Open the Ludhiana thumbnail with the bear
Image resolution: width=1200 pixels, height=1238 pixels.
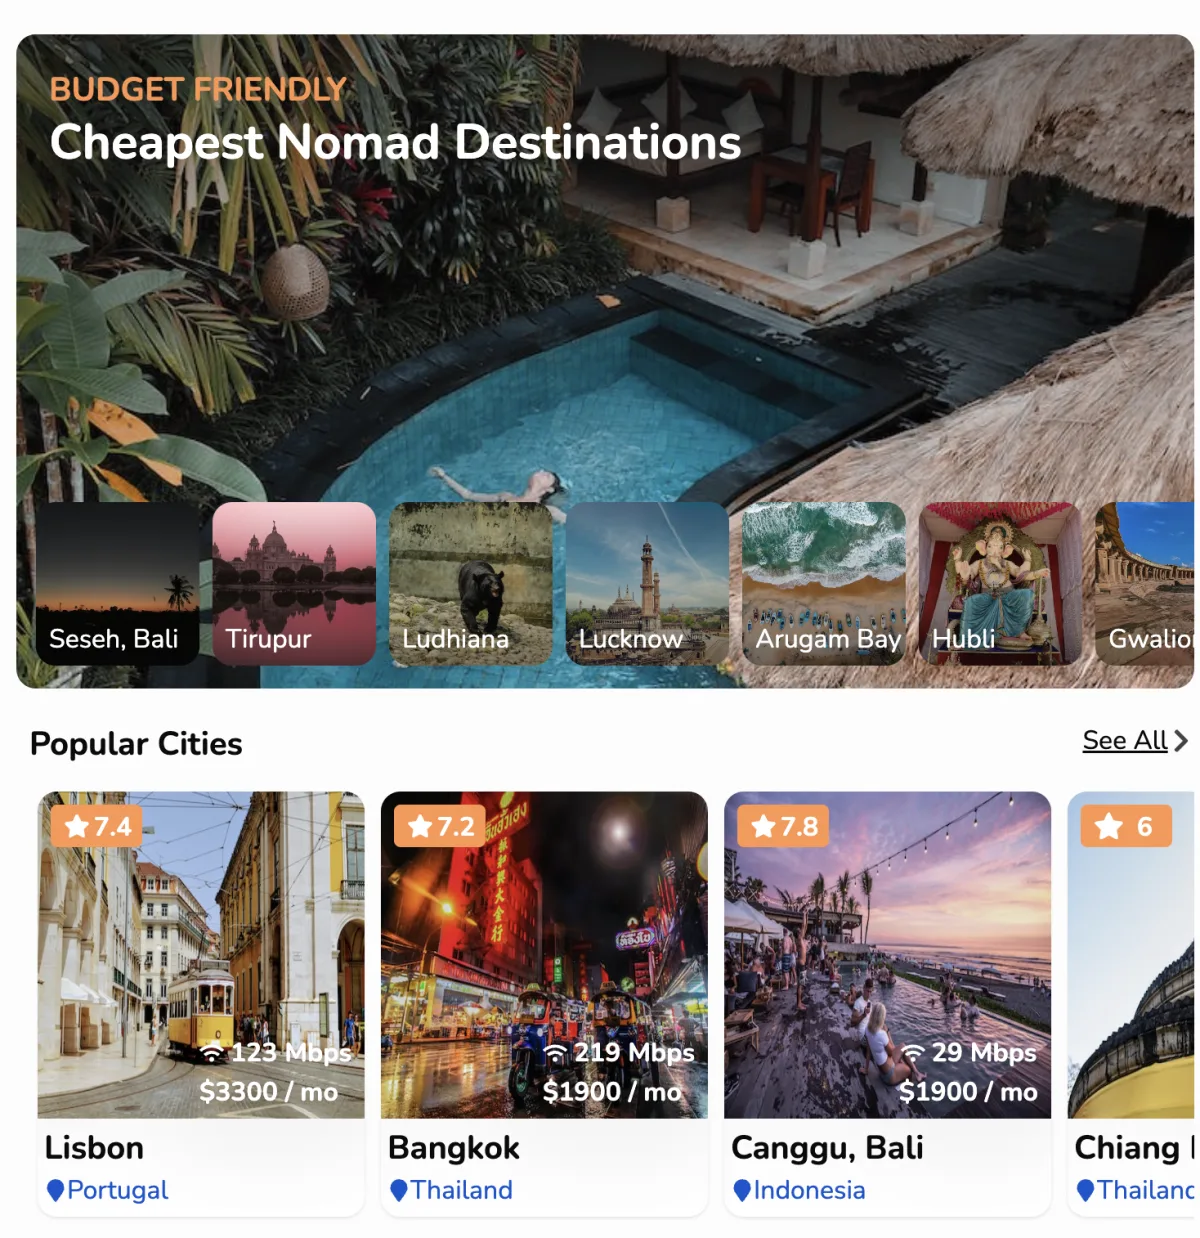click(x=471, y=584)
